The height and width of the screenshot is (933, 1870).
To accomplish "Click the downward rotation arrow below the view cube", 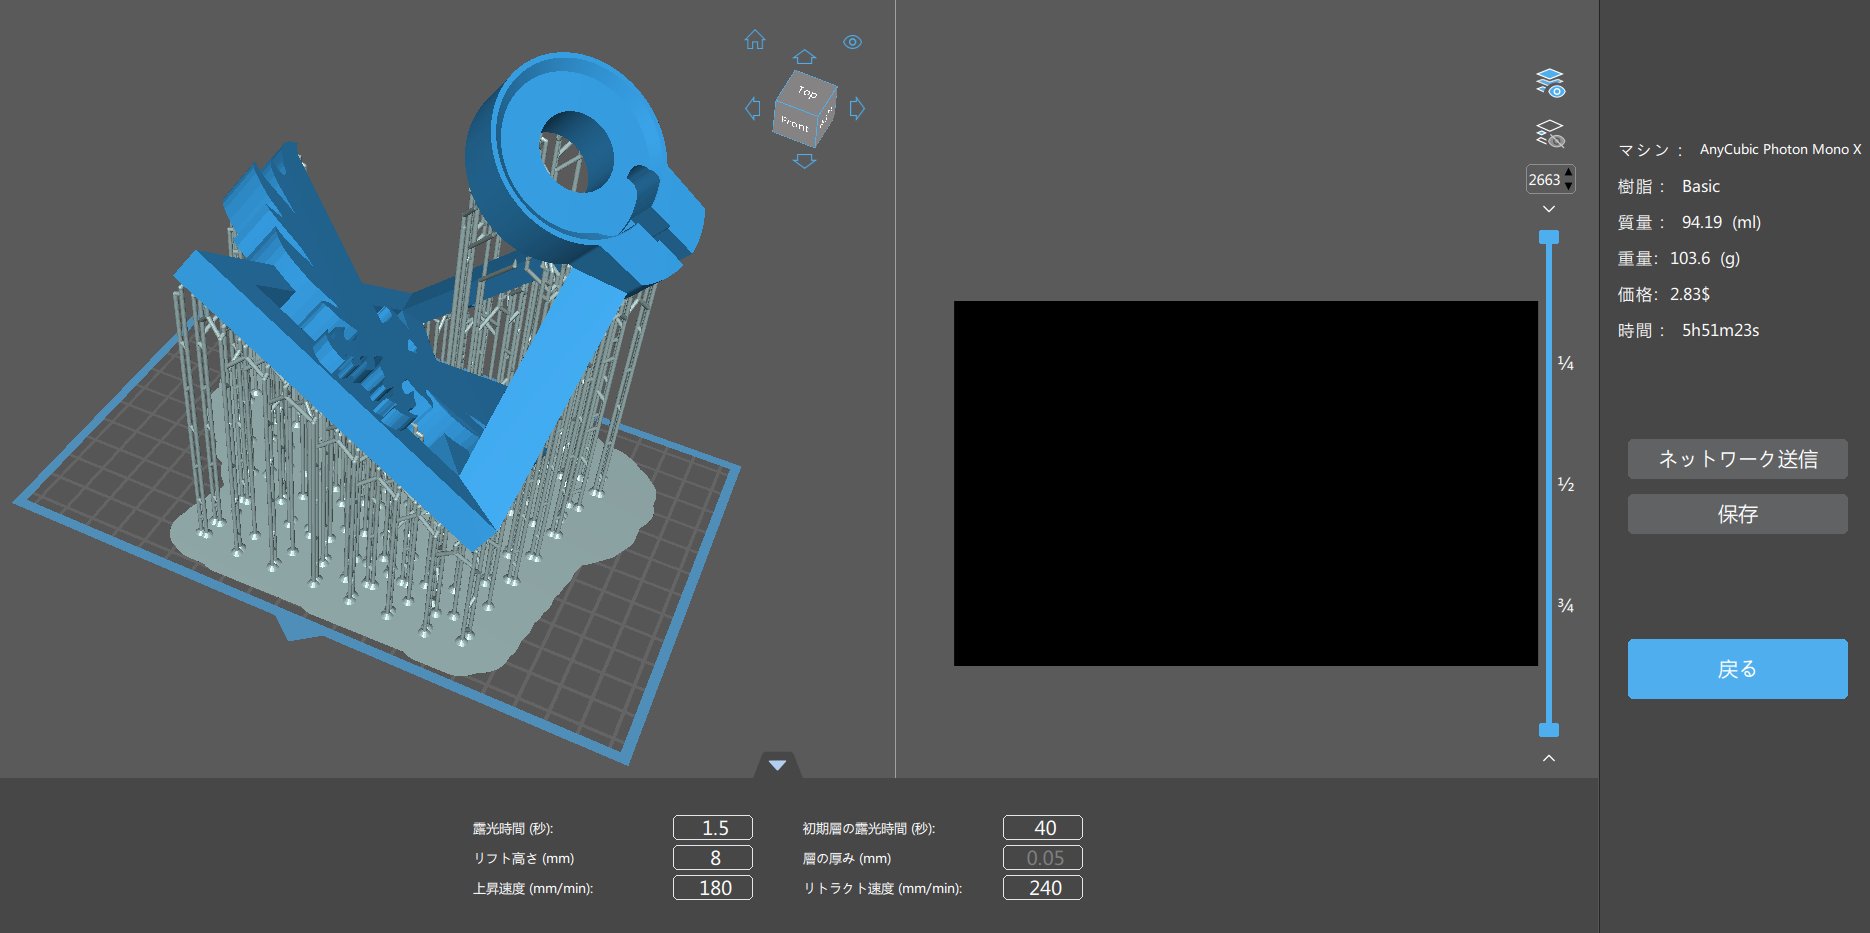I will coord(803,161).
